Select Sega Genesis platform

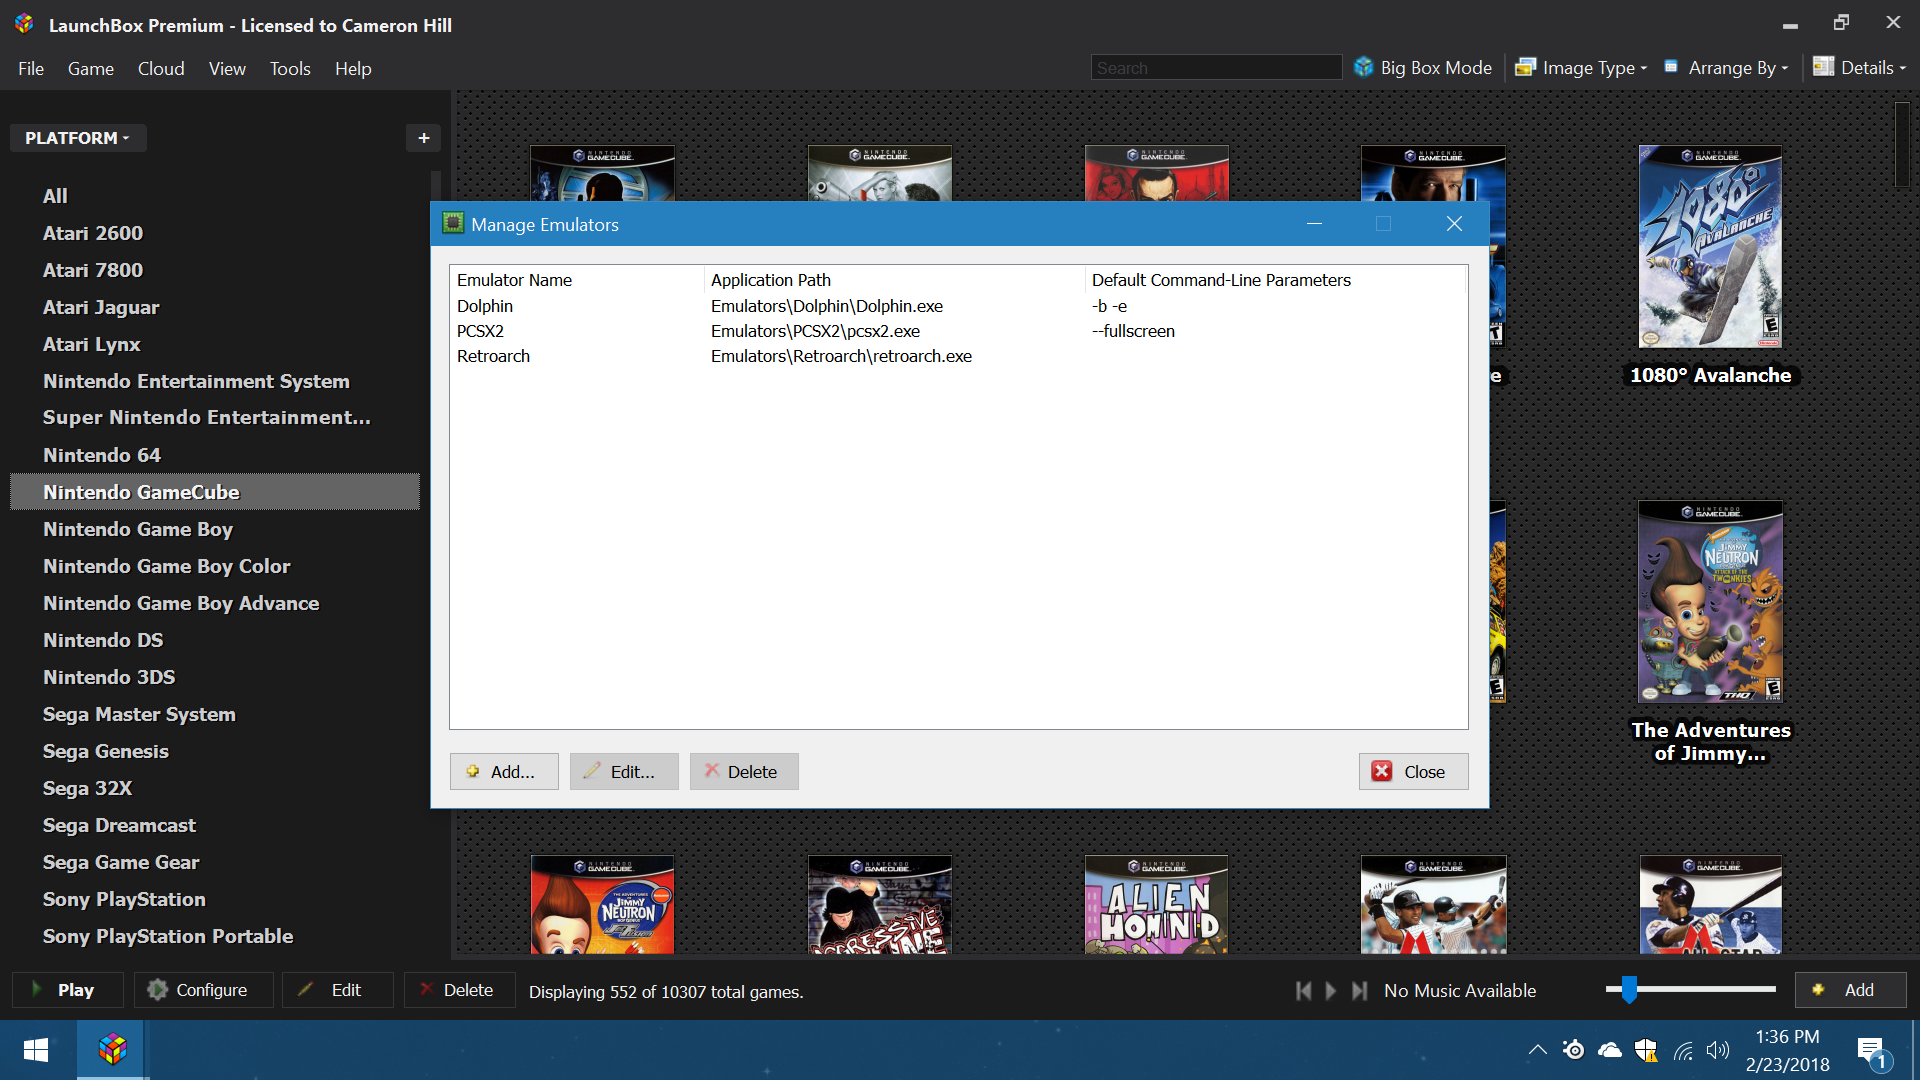coord(215,751)
